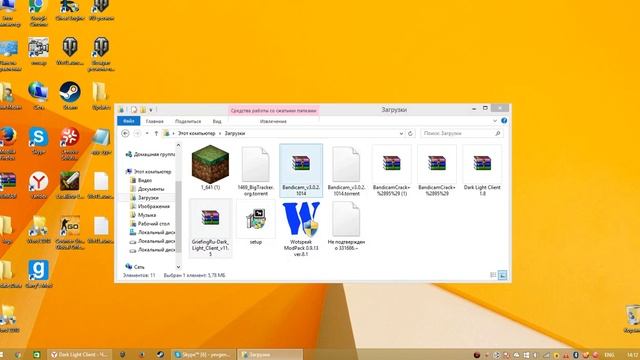Switch to large icons view in status bar
This screenshot has width=640, height=360.
click(502, 275)
